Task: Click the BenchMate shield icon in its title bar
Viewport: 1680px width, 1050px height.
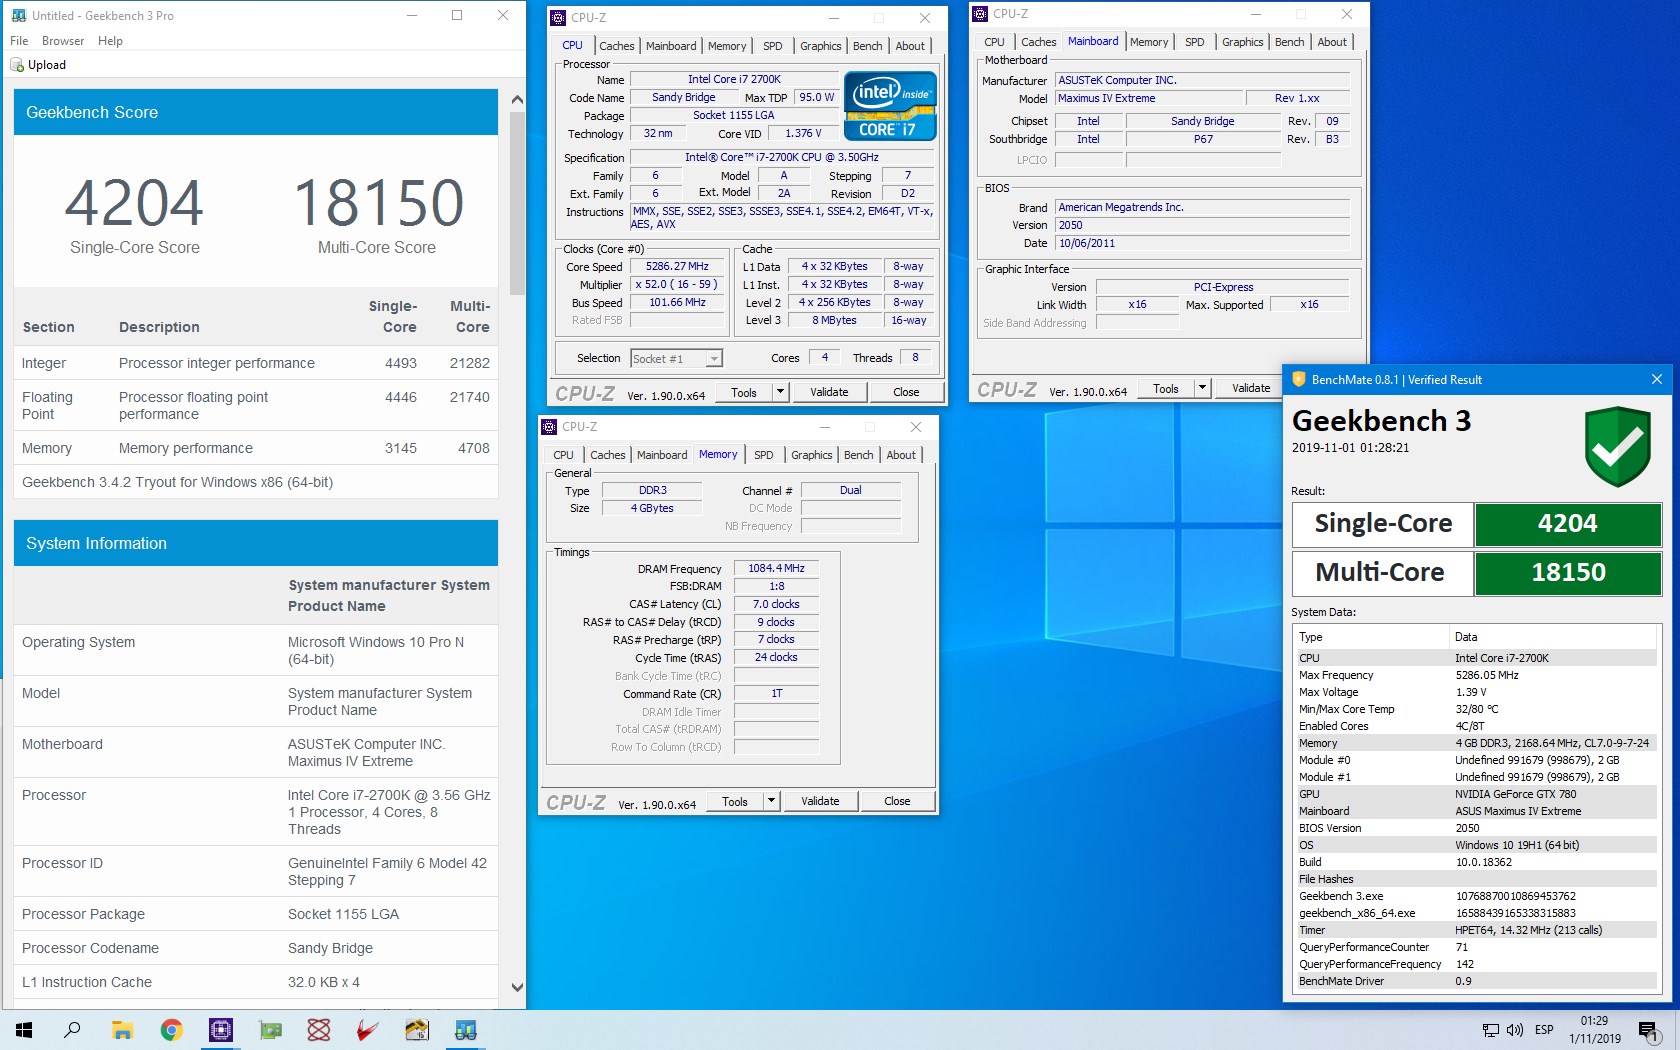Action: pos(1299,379)
